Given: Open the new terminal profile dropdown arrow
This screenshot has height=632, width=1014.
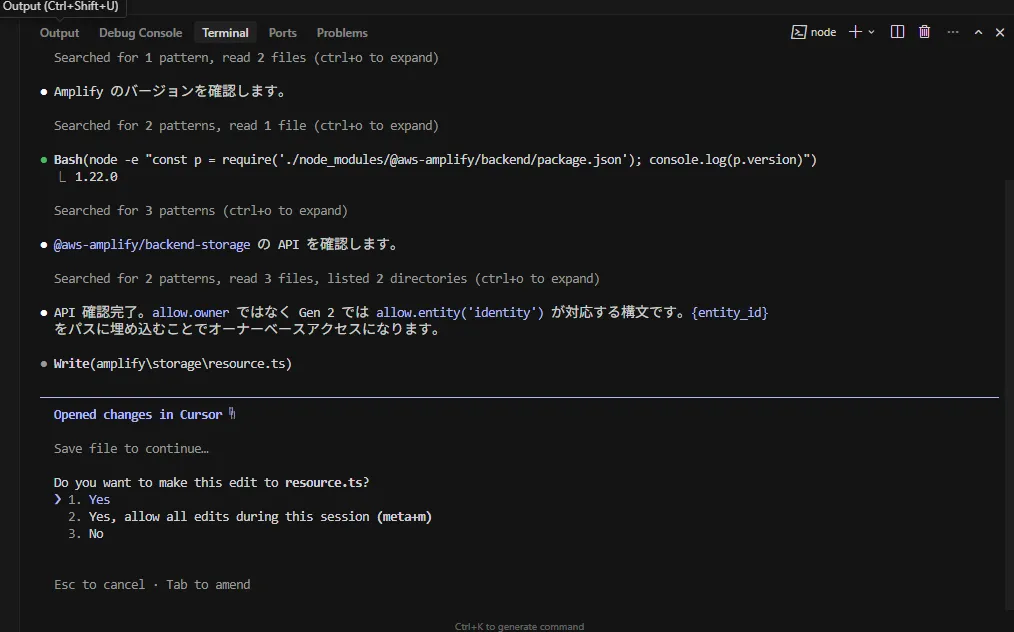Looking at the screenshot, I should [x=872, y=32].
